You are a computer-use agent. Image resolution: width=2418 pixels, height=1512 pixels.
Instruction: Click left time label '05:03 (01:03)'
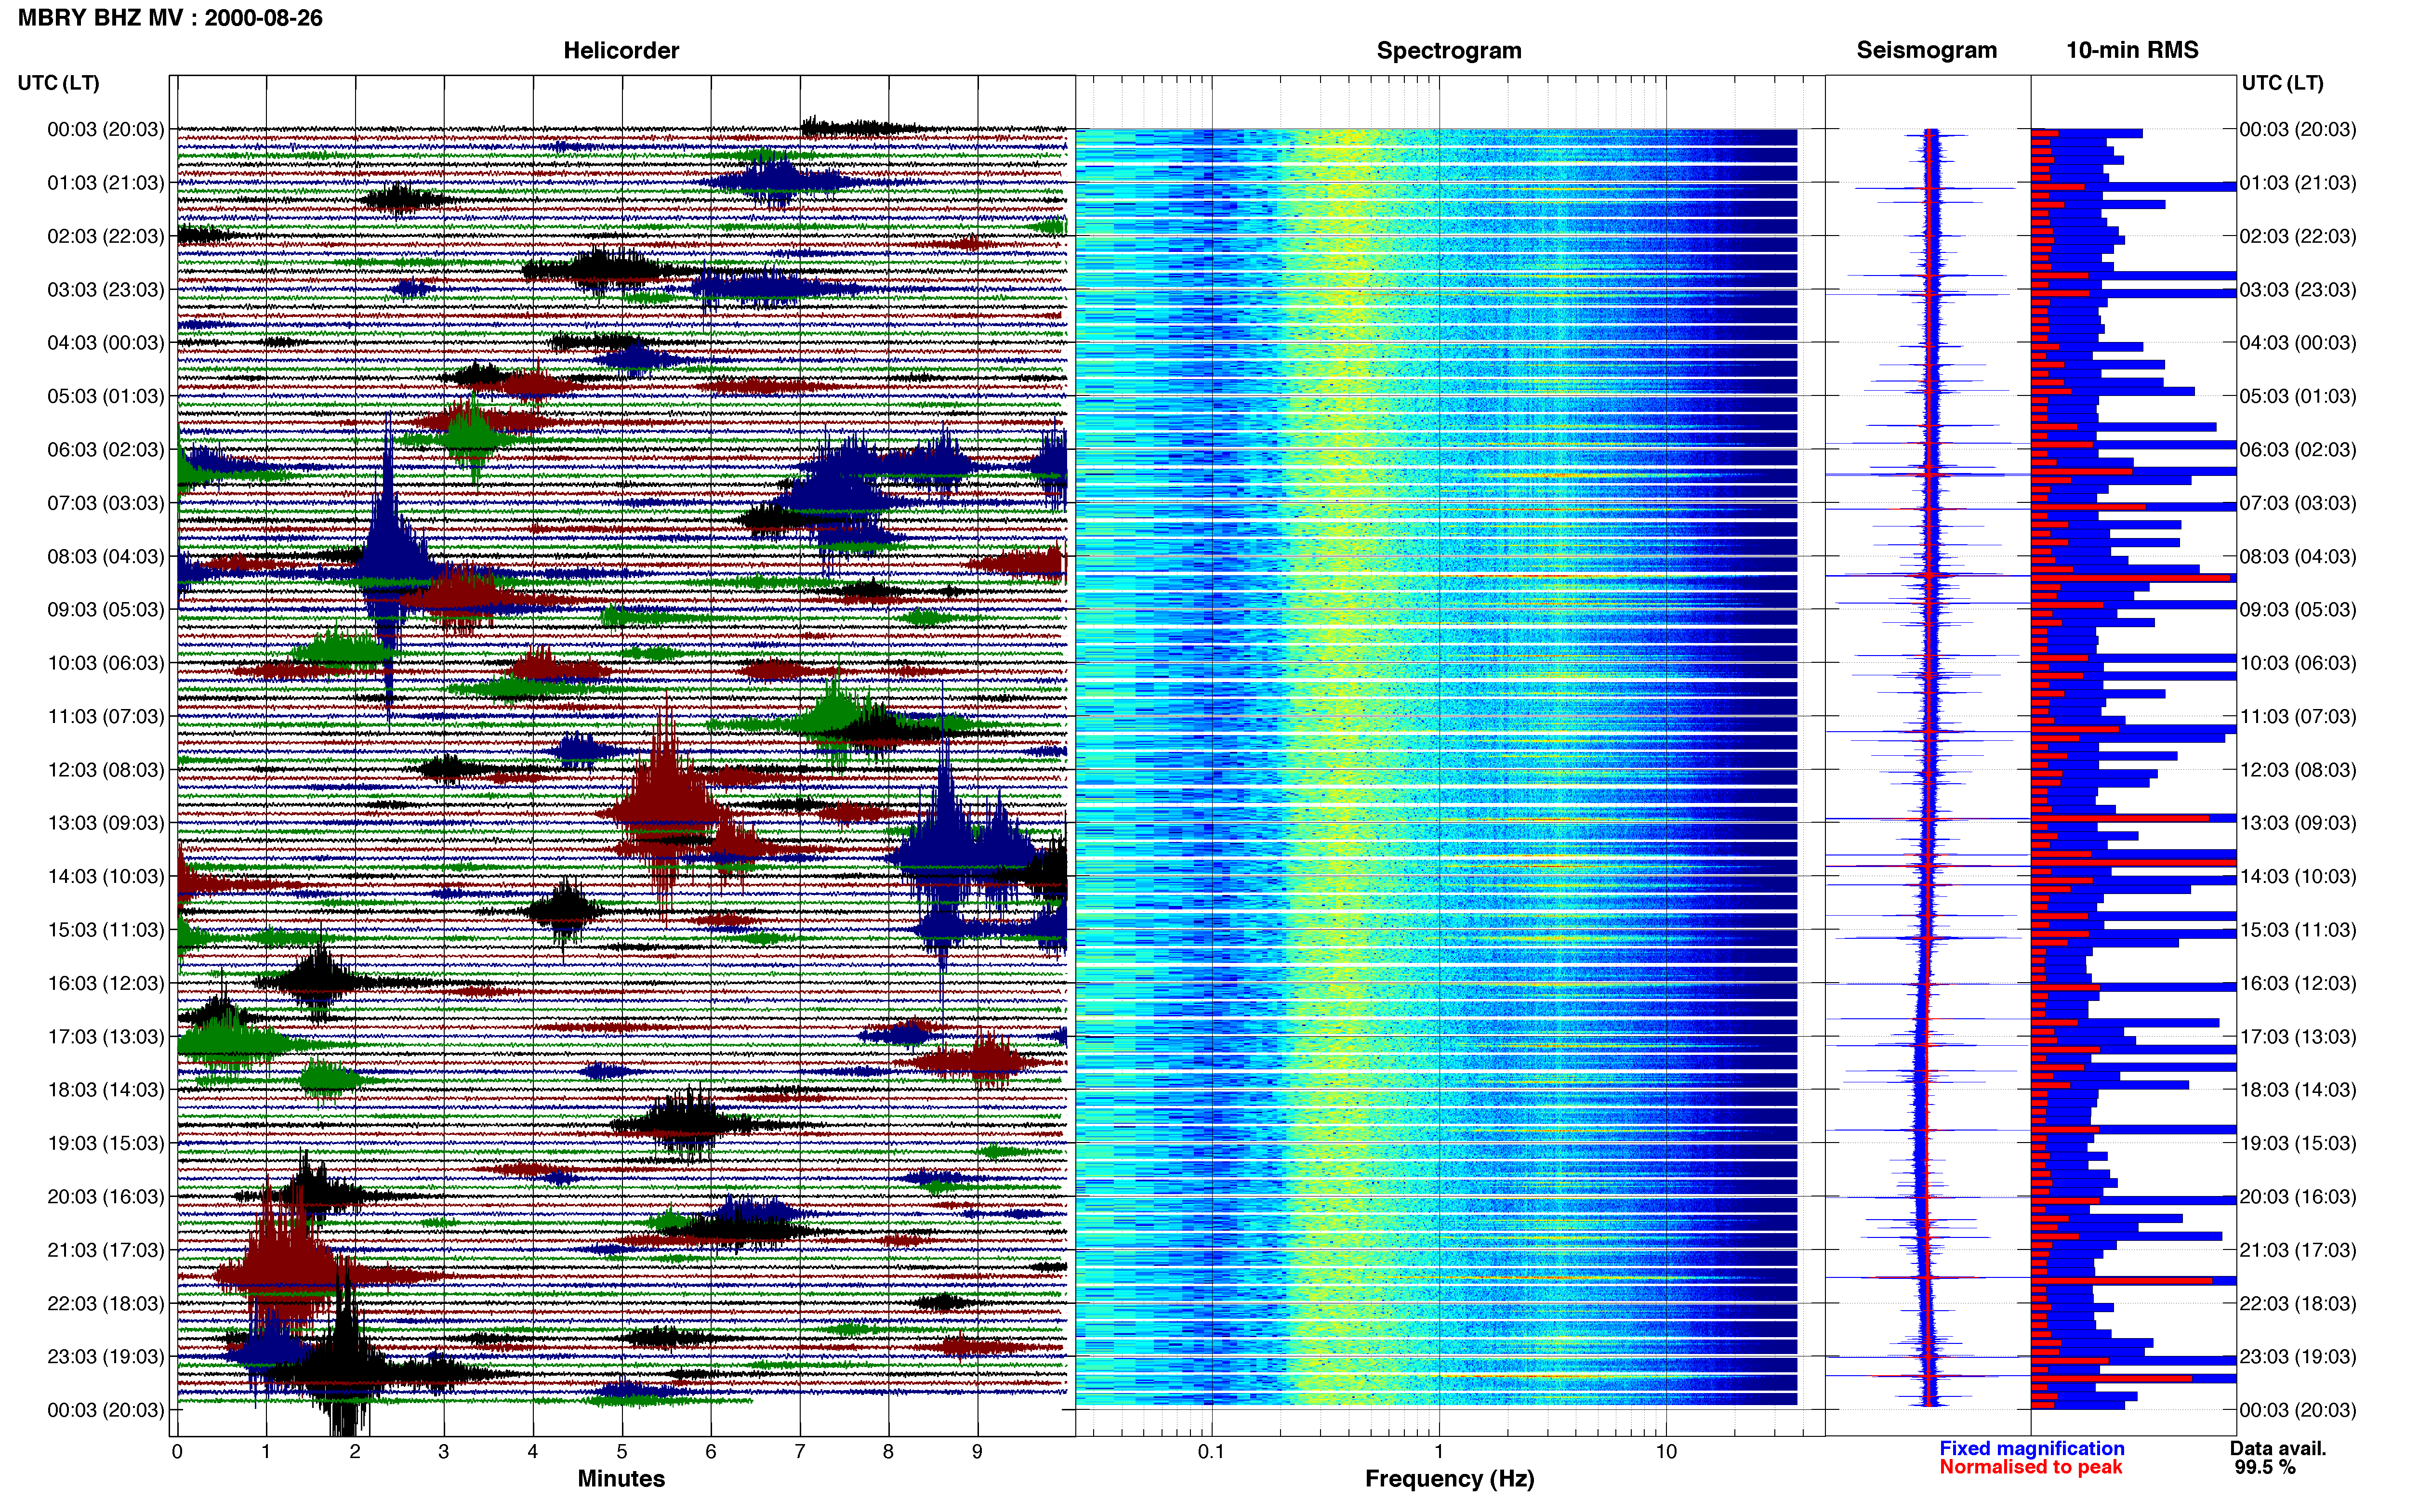click(x=105, y=396)
